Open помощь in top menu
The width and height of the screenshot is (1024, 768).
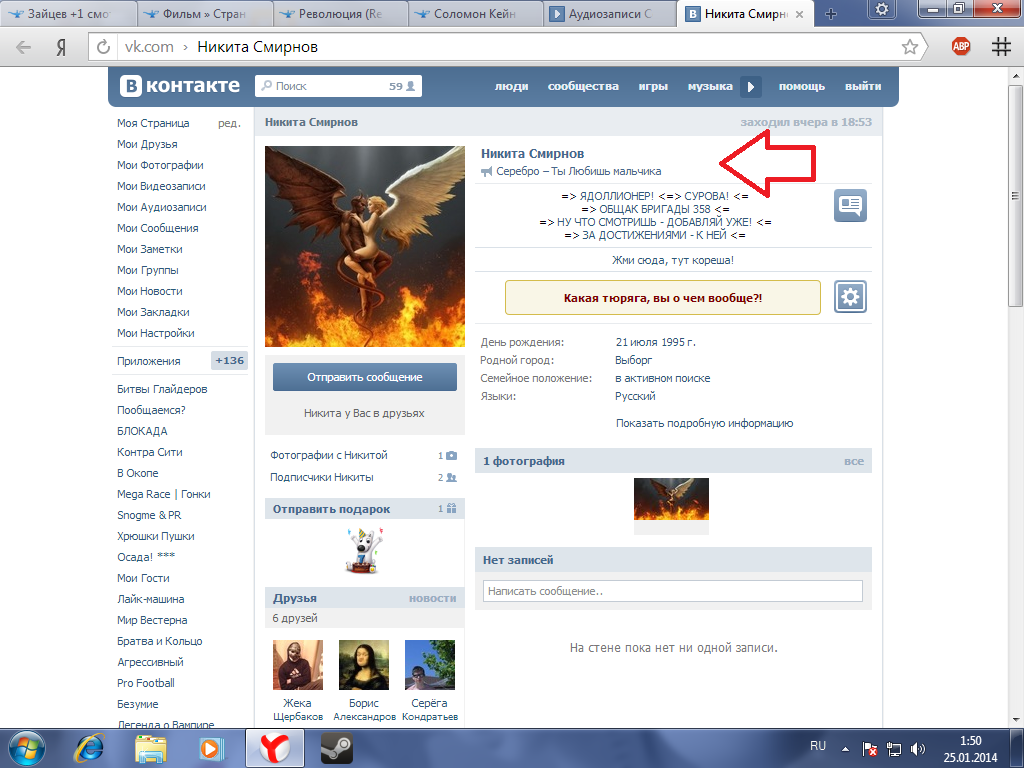click(802, 86)
